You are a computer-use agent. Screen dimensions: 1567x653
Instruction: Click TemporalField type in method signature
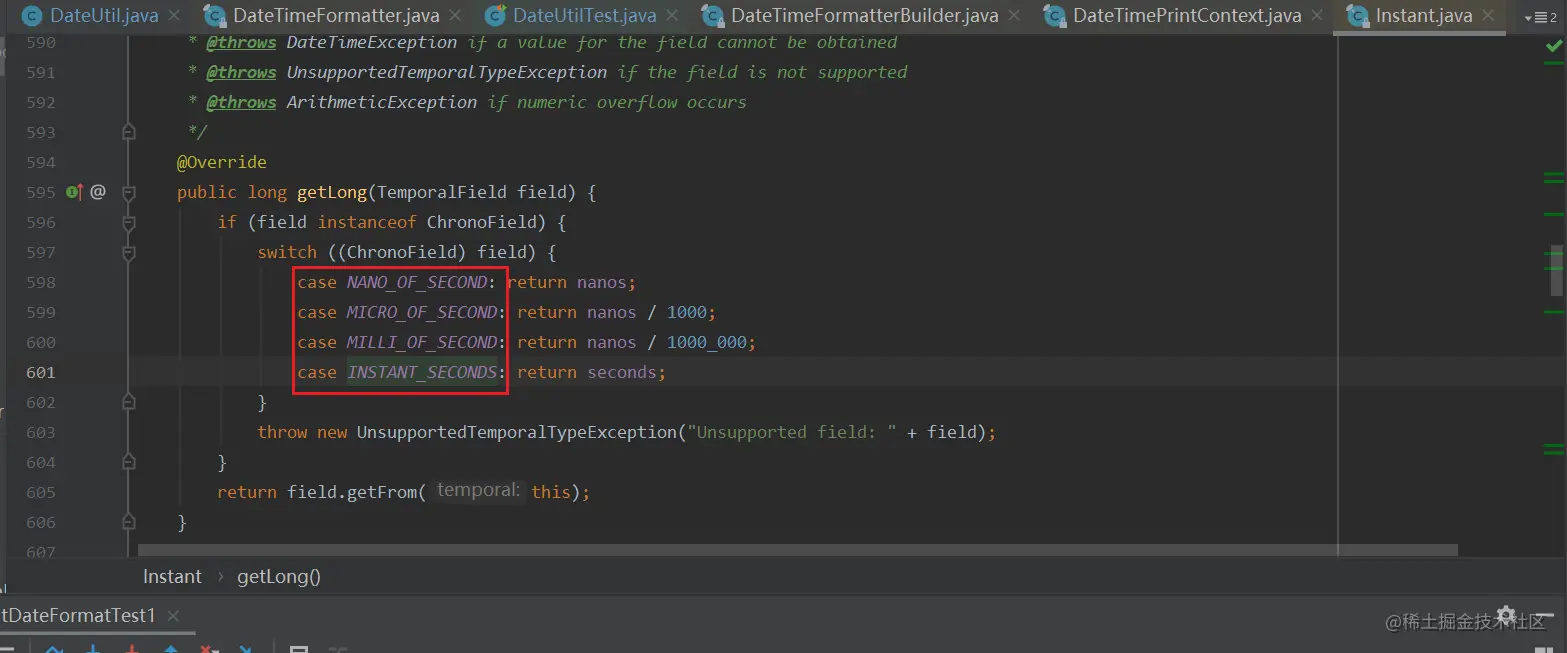[x=441, y=192]
